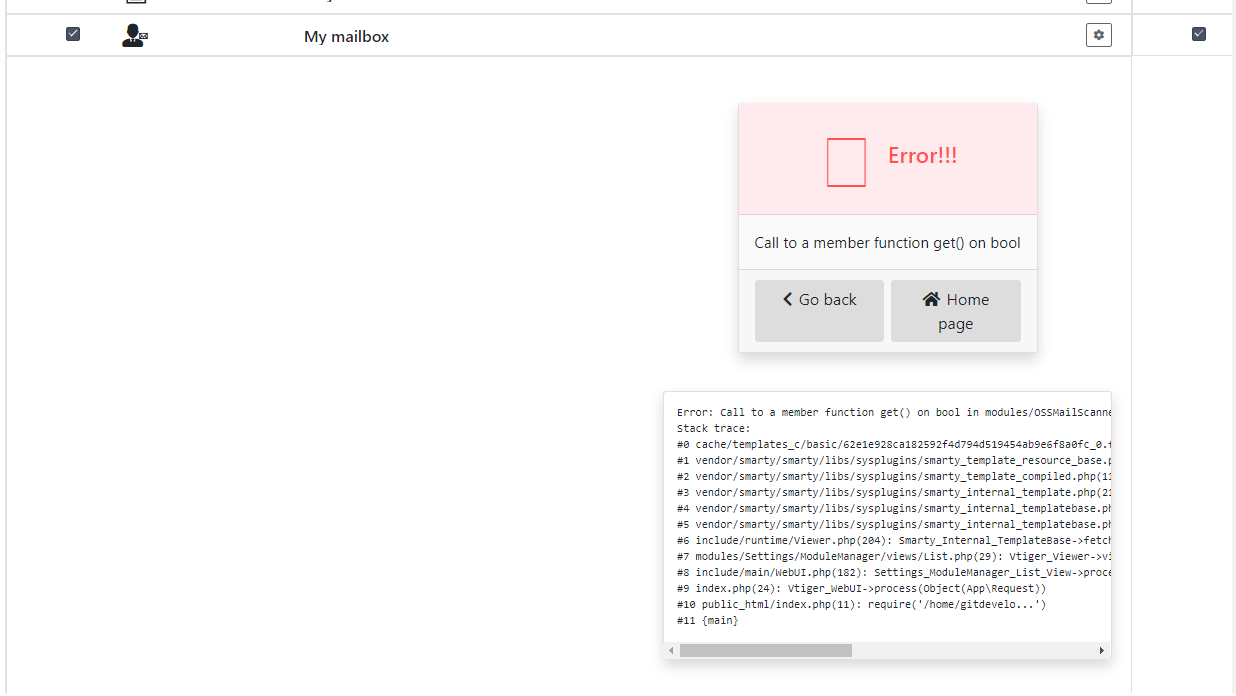The image size is (1236, 696).
Task: Click the horizontal scrollbar thumb in stack trace
Action: click(x=766, y=650)
